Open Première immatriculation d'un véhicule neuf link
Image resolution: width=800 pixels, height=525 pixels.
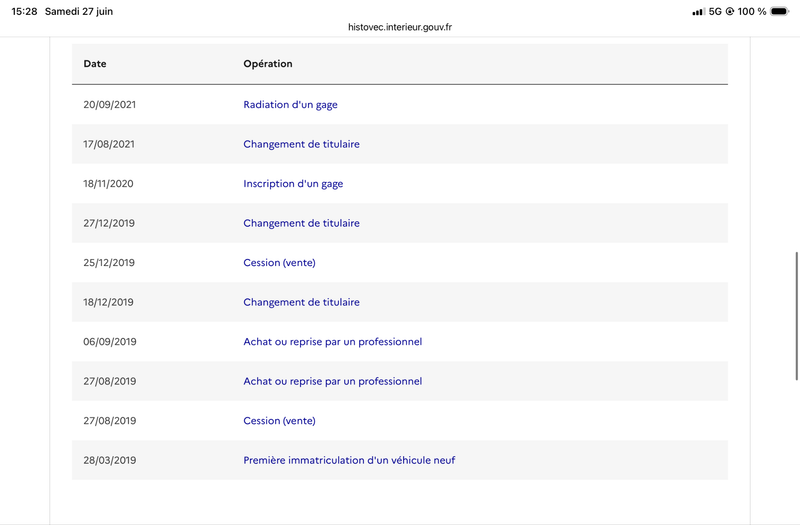pyautogui.click(x=349, y=460)
